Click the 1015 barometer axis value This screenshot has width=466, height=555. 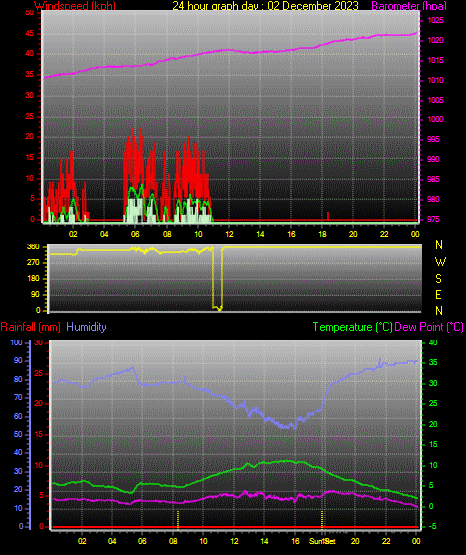click(435, 61)
